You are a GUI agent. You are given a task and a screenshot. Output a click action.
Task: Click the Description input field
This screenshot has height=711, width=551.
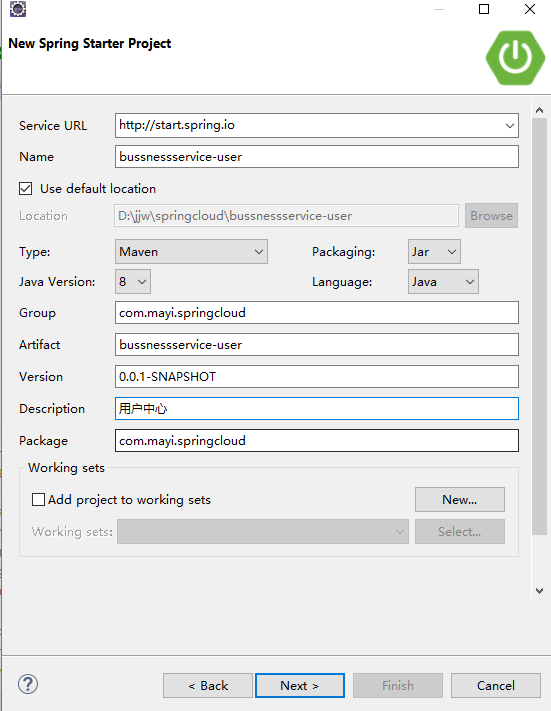[x=317, y=409]
